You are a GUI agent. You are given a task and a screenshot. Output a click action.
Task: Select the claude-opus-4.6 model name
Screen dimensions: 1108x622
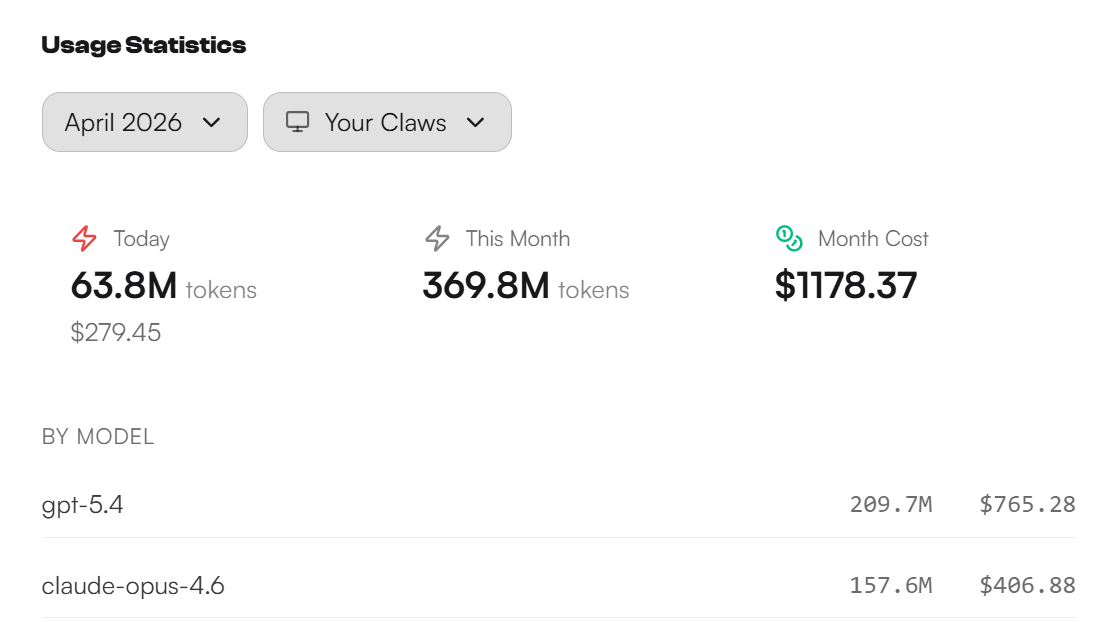coord(133,585)
